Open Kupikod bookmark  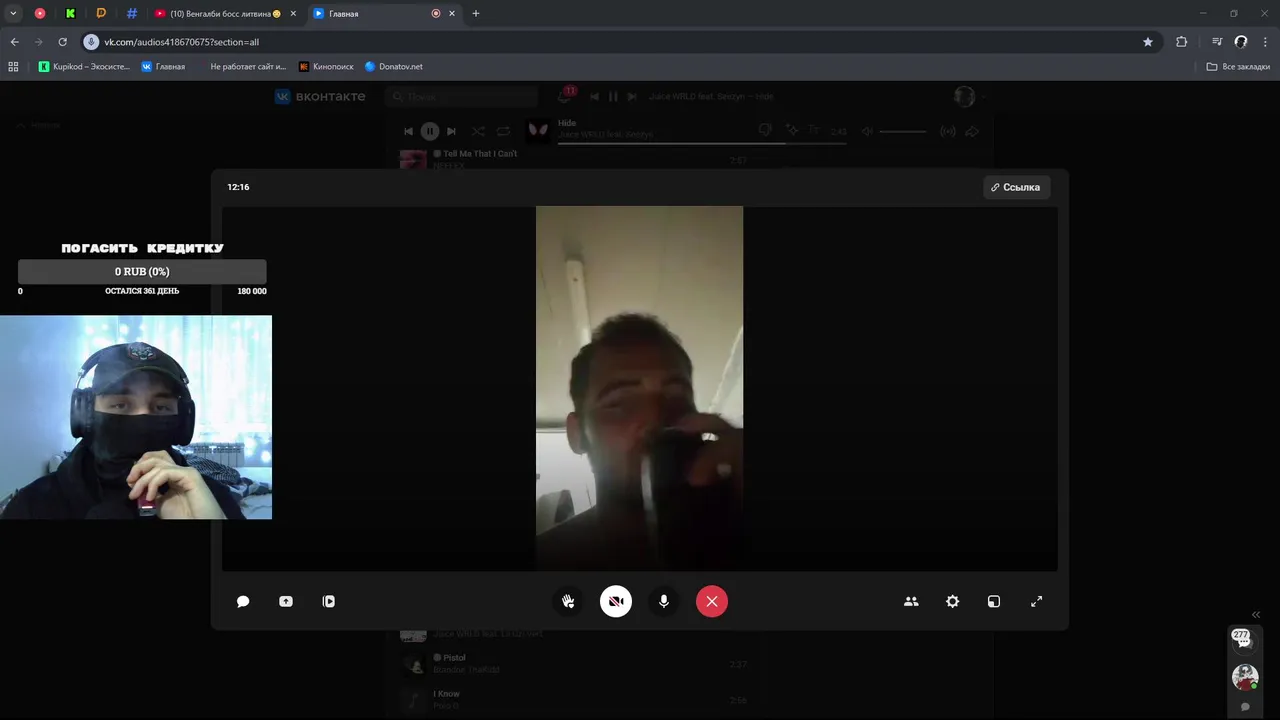[83, 66]
